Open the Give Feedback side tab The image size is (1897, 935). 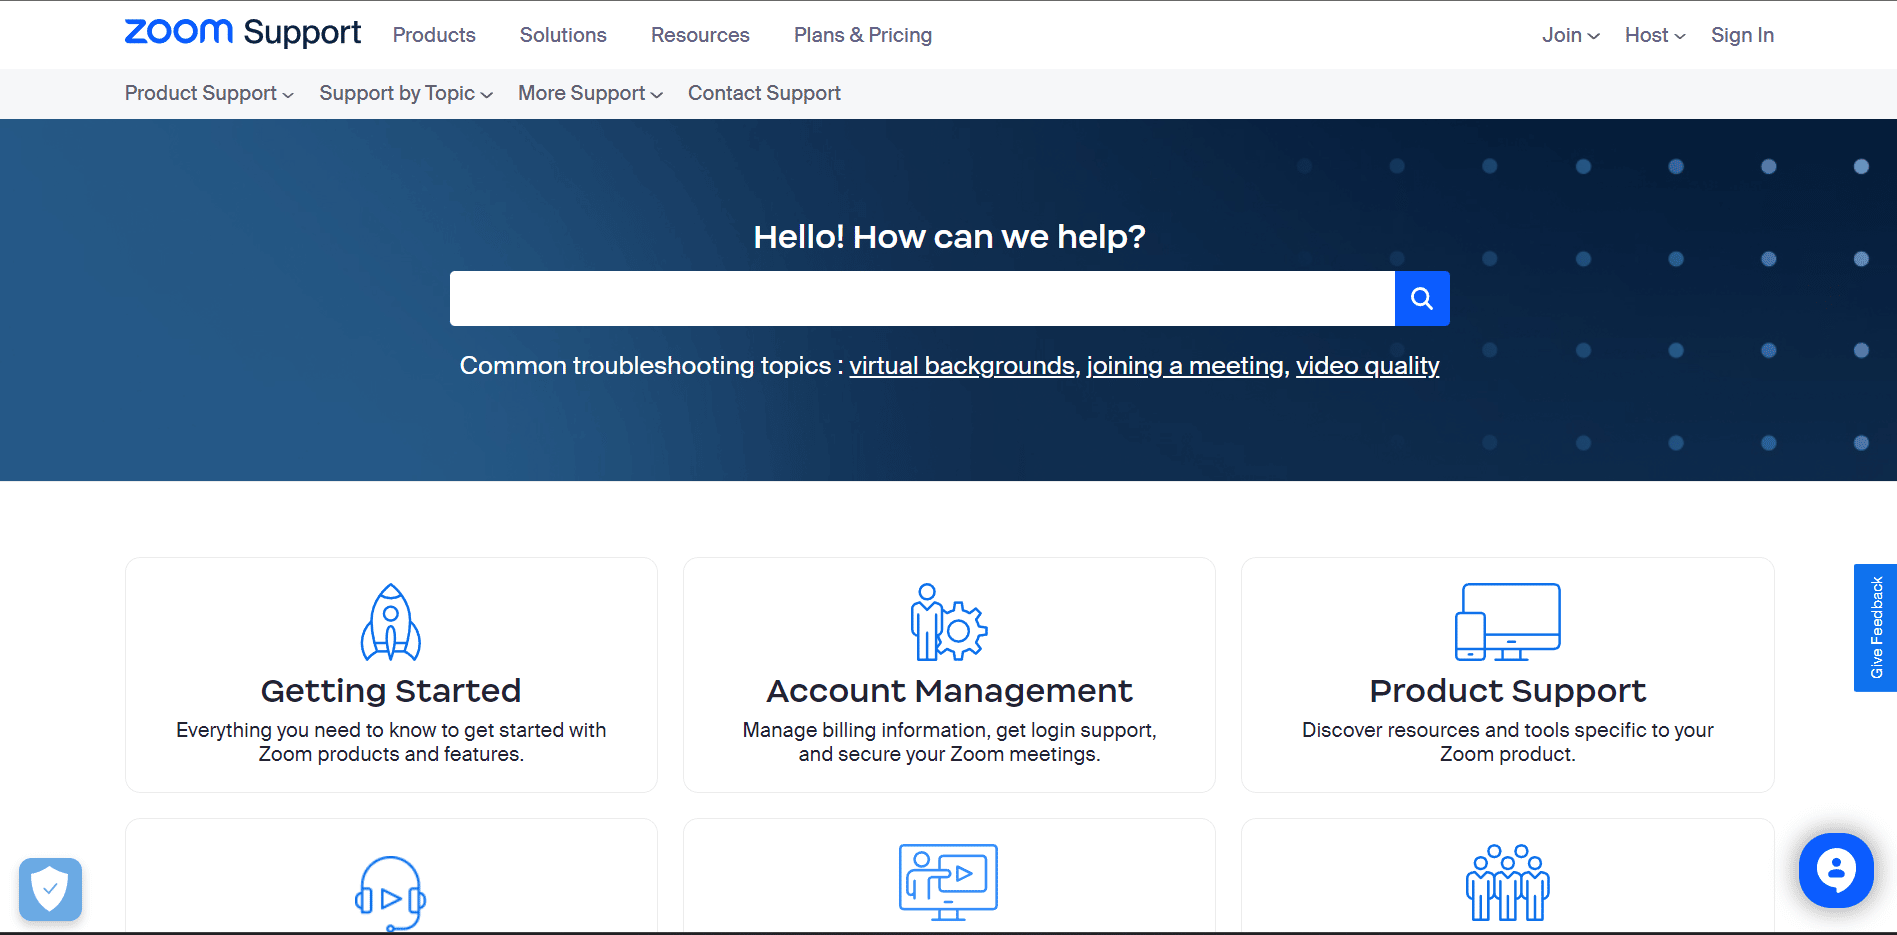tap(1875, 628)
